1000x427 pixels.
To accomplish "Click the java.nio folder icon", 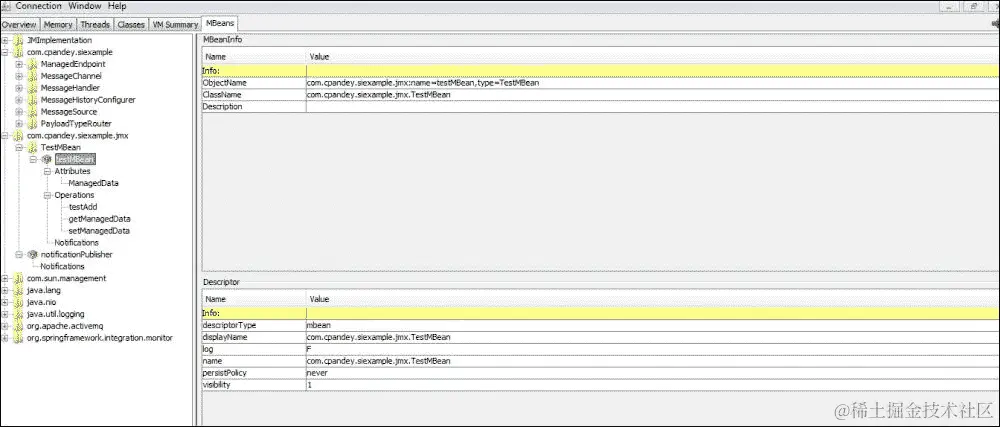I will point(18,302).
